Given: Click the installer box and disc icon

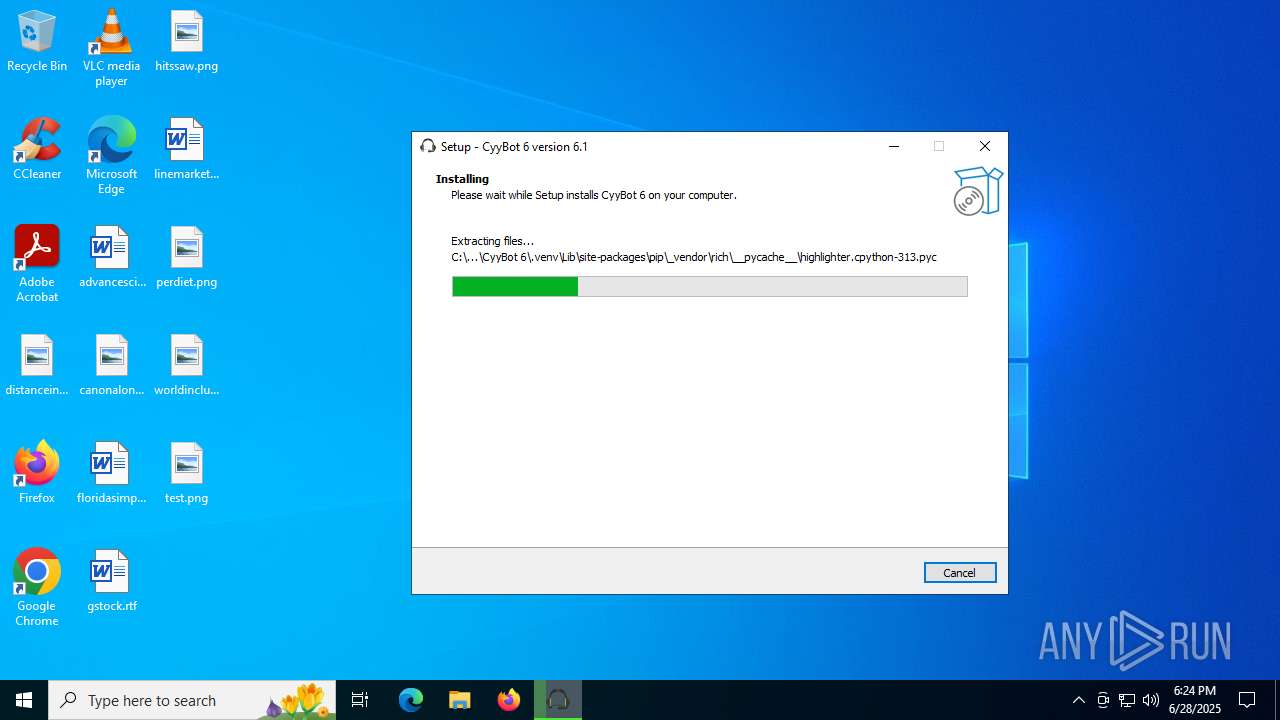Looking at the screenshot, I should click(x=976, y=191).
